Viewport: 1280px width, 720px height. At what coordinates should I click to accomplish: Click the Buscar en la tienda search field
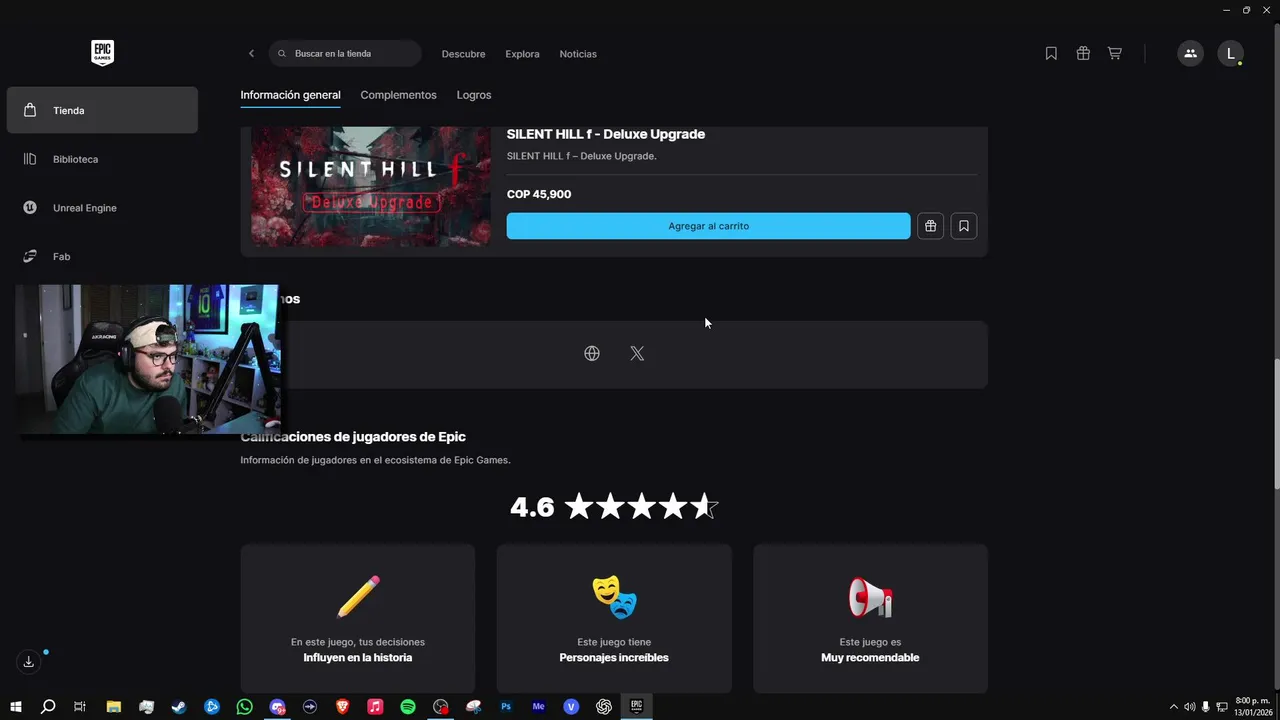[345, 54]
